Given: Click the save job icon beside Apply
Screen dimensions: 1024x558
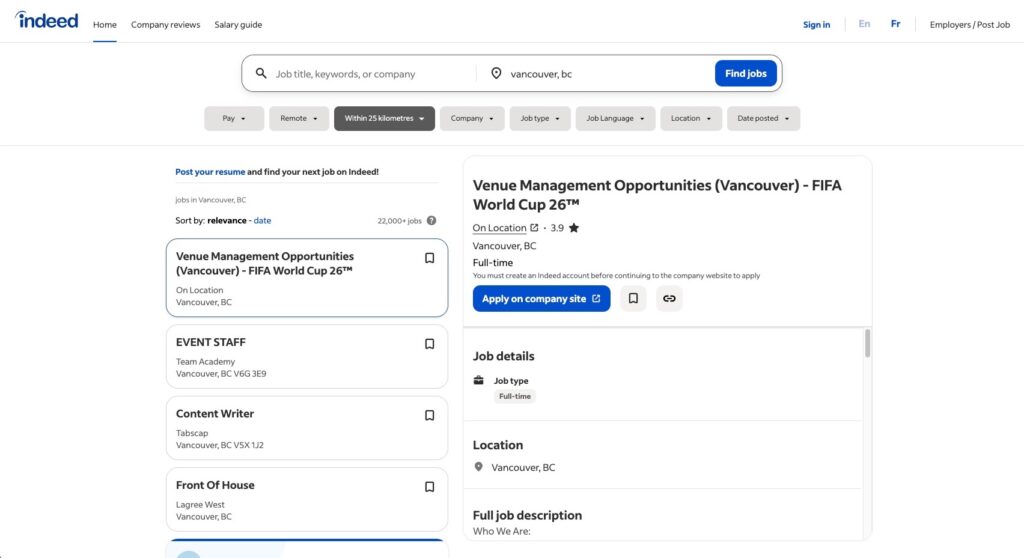Looking at the screenshot, I should (x=633, y=298).
